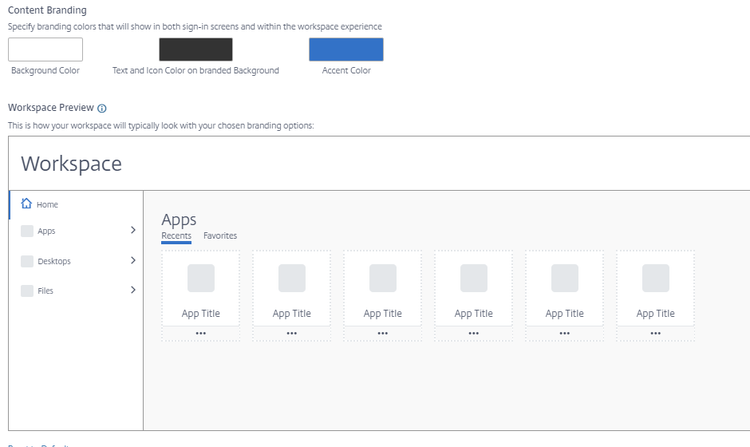
Task: Click the Files placeholder icon in sidebar
Action: (27, 291)
